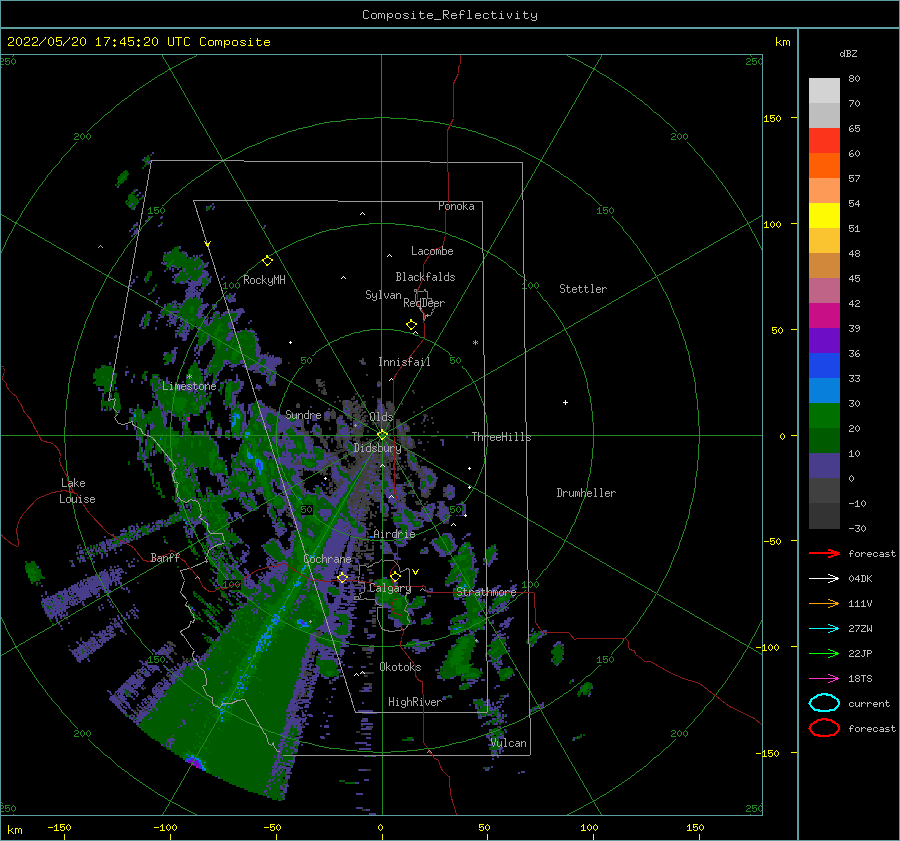Click the dBZ legend heading
The height and width of the screenshot is (841, 900).
click(848, 53)
